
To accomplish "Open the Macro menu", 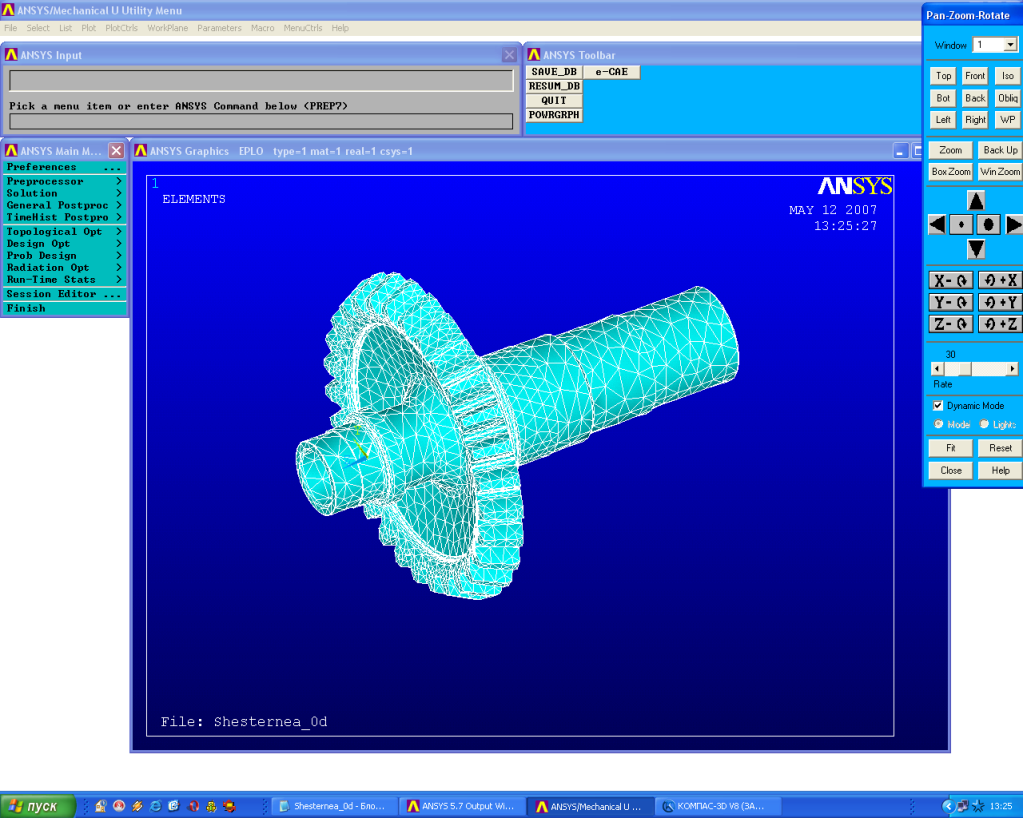I will 262,28.
